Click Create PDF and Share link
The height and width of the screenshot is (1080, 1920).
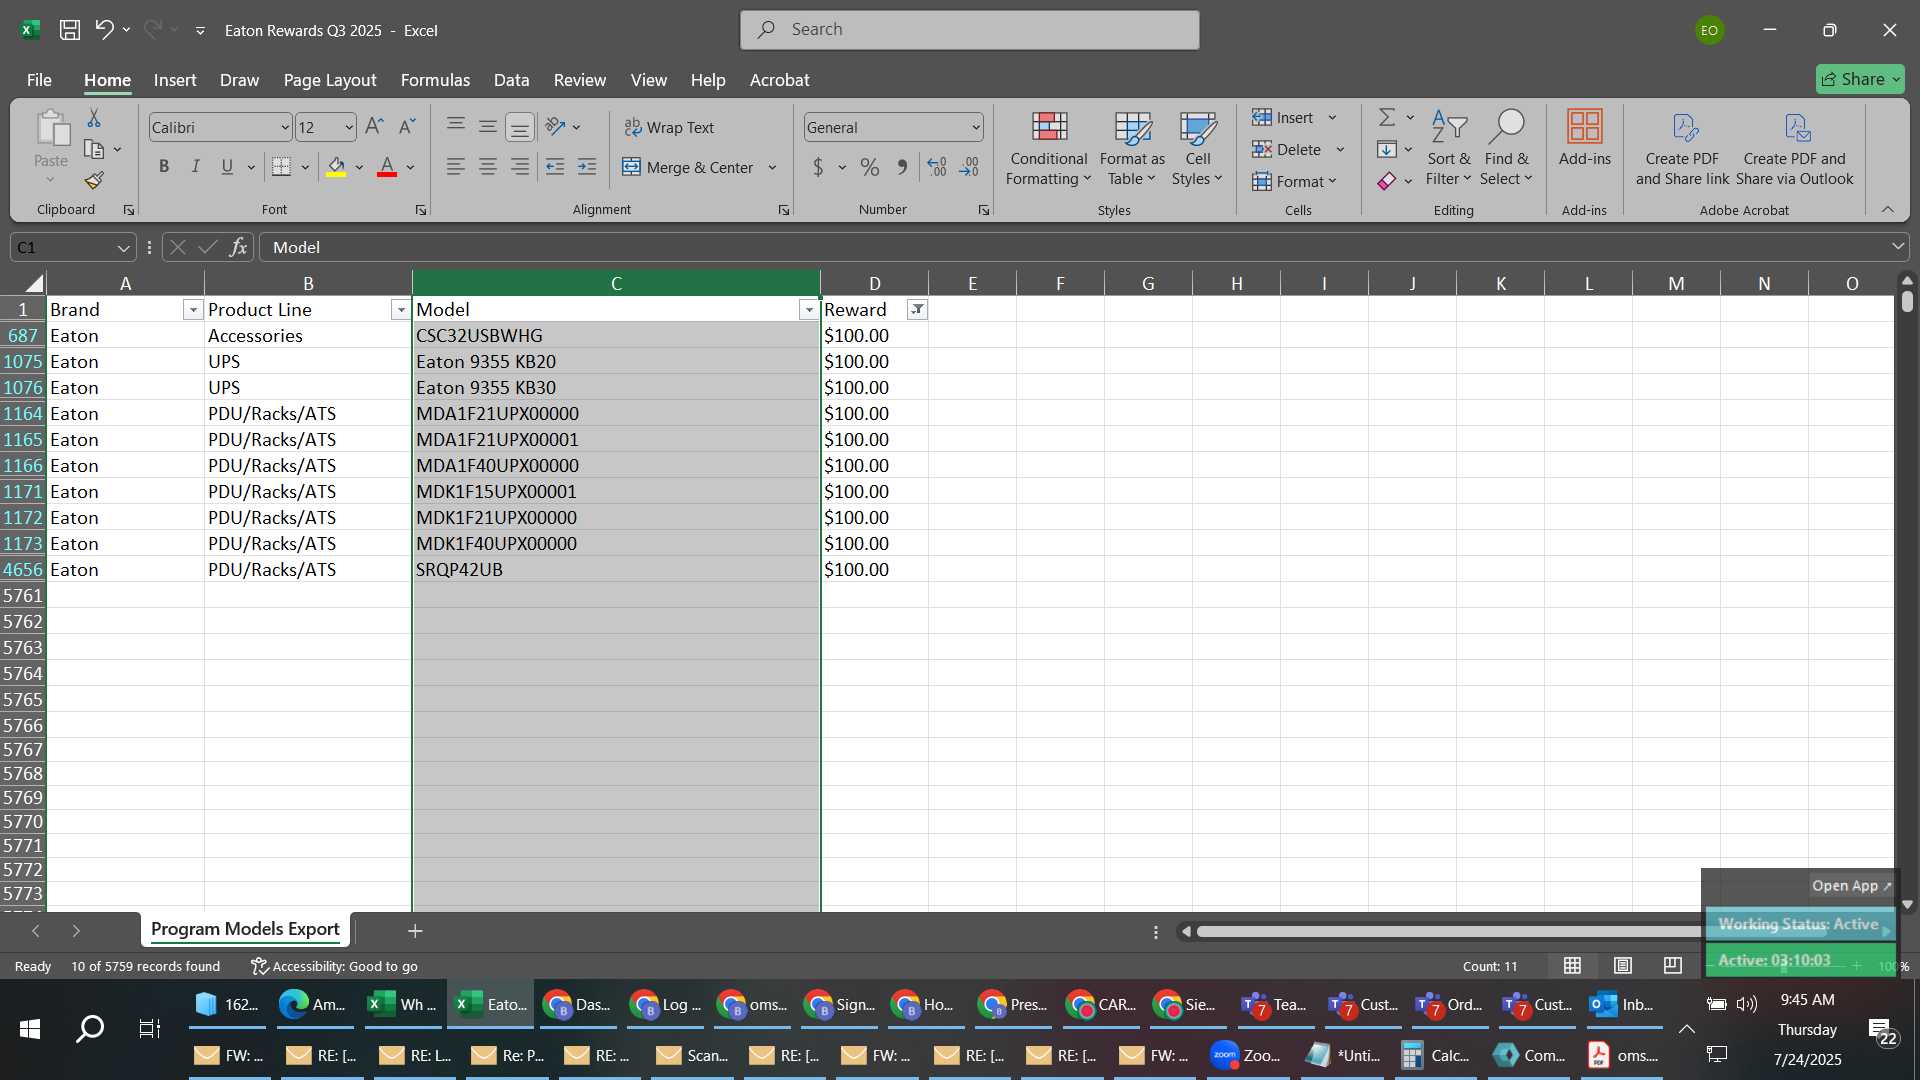[x=1682, y=148]
